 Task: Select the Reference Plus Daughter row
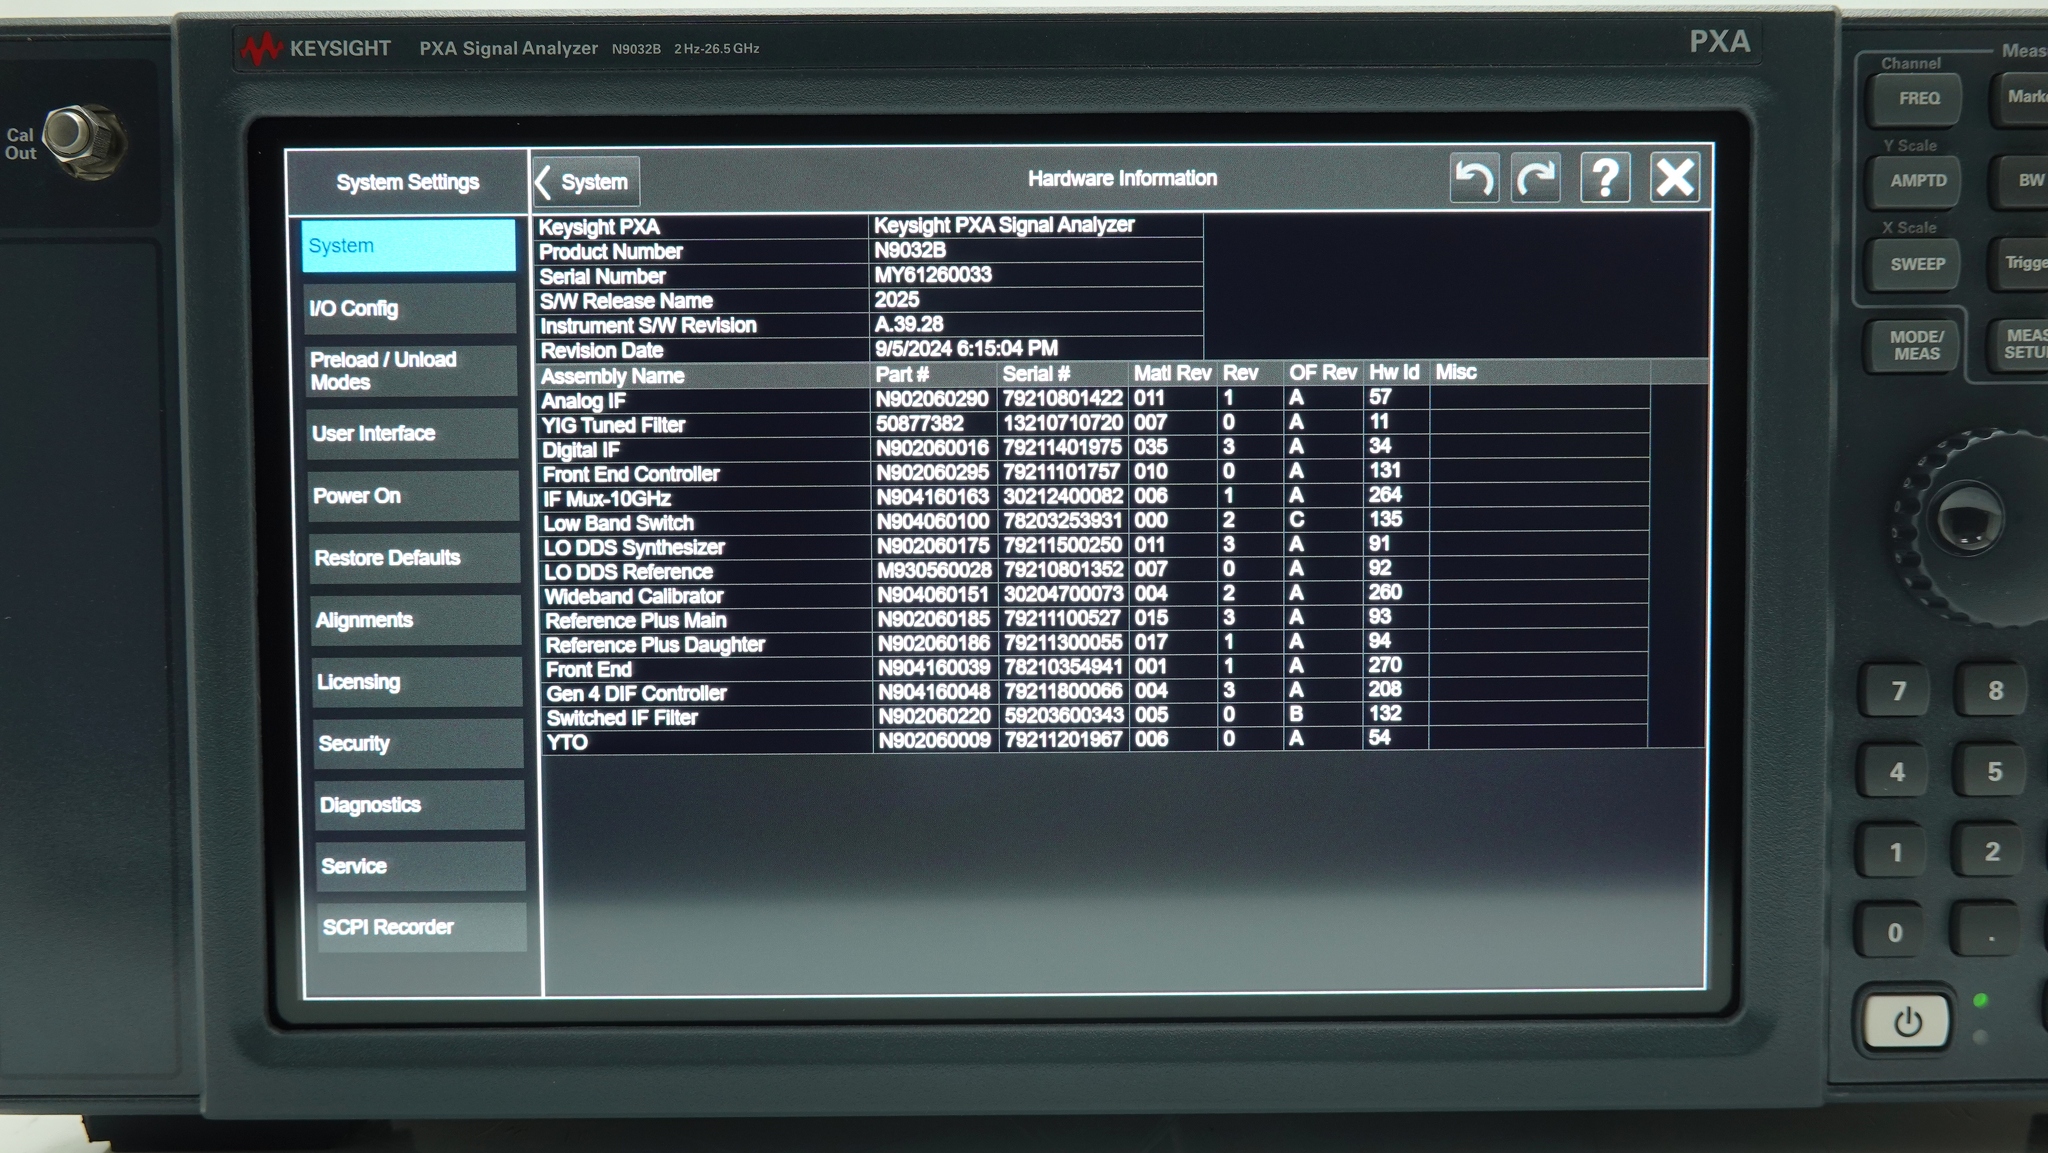pos(1094,643)
